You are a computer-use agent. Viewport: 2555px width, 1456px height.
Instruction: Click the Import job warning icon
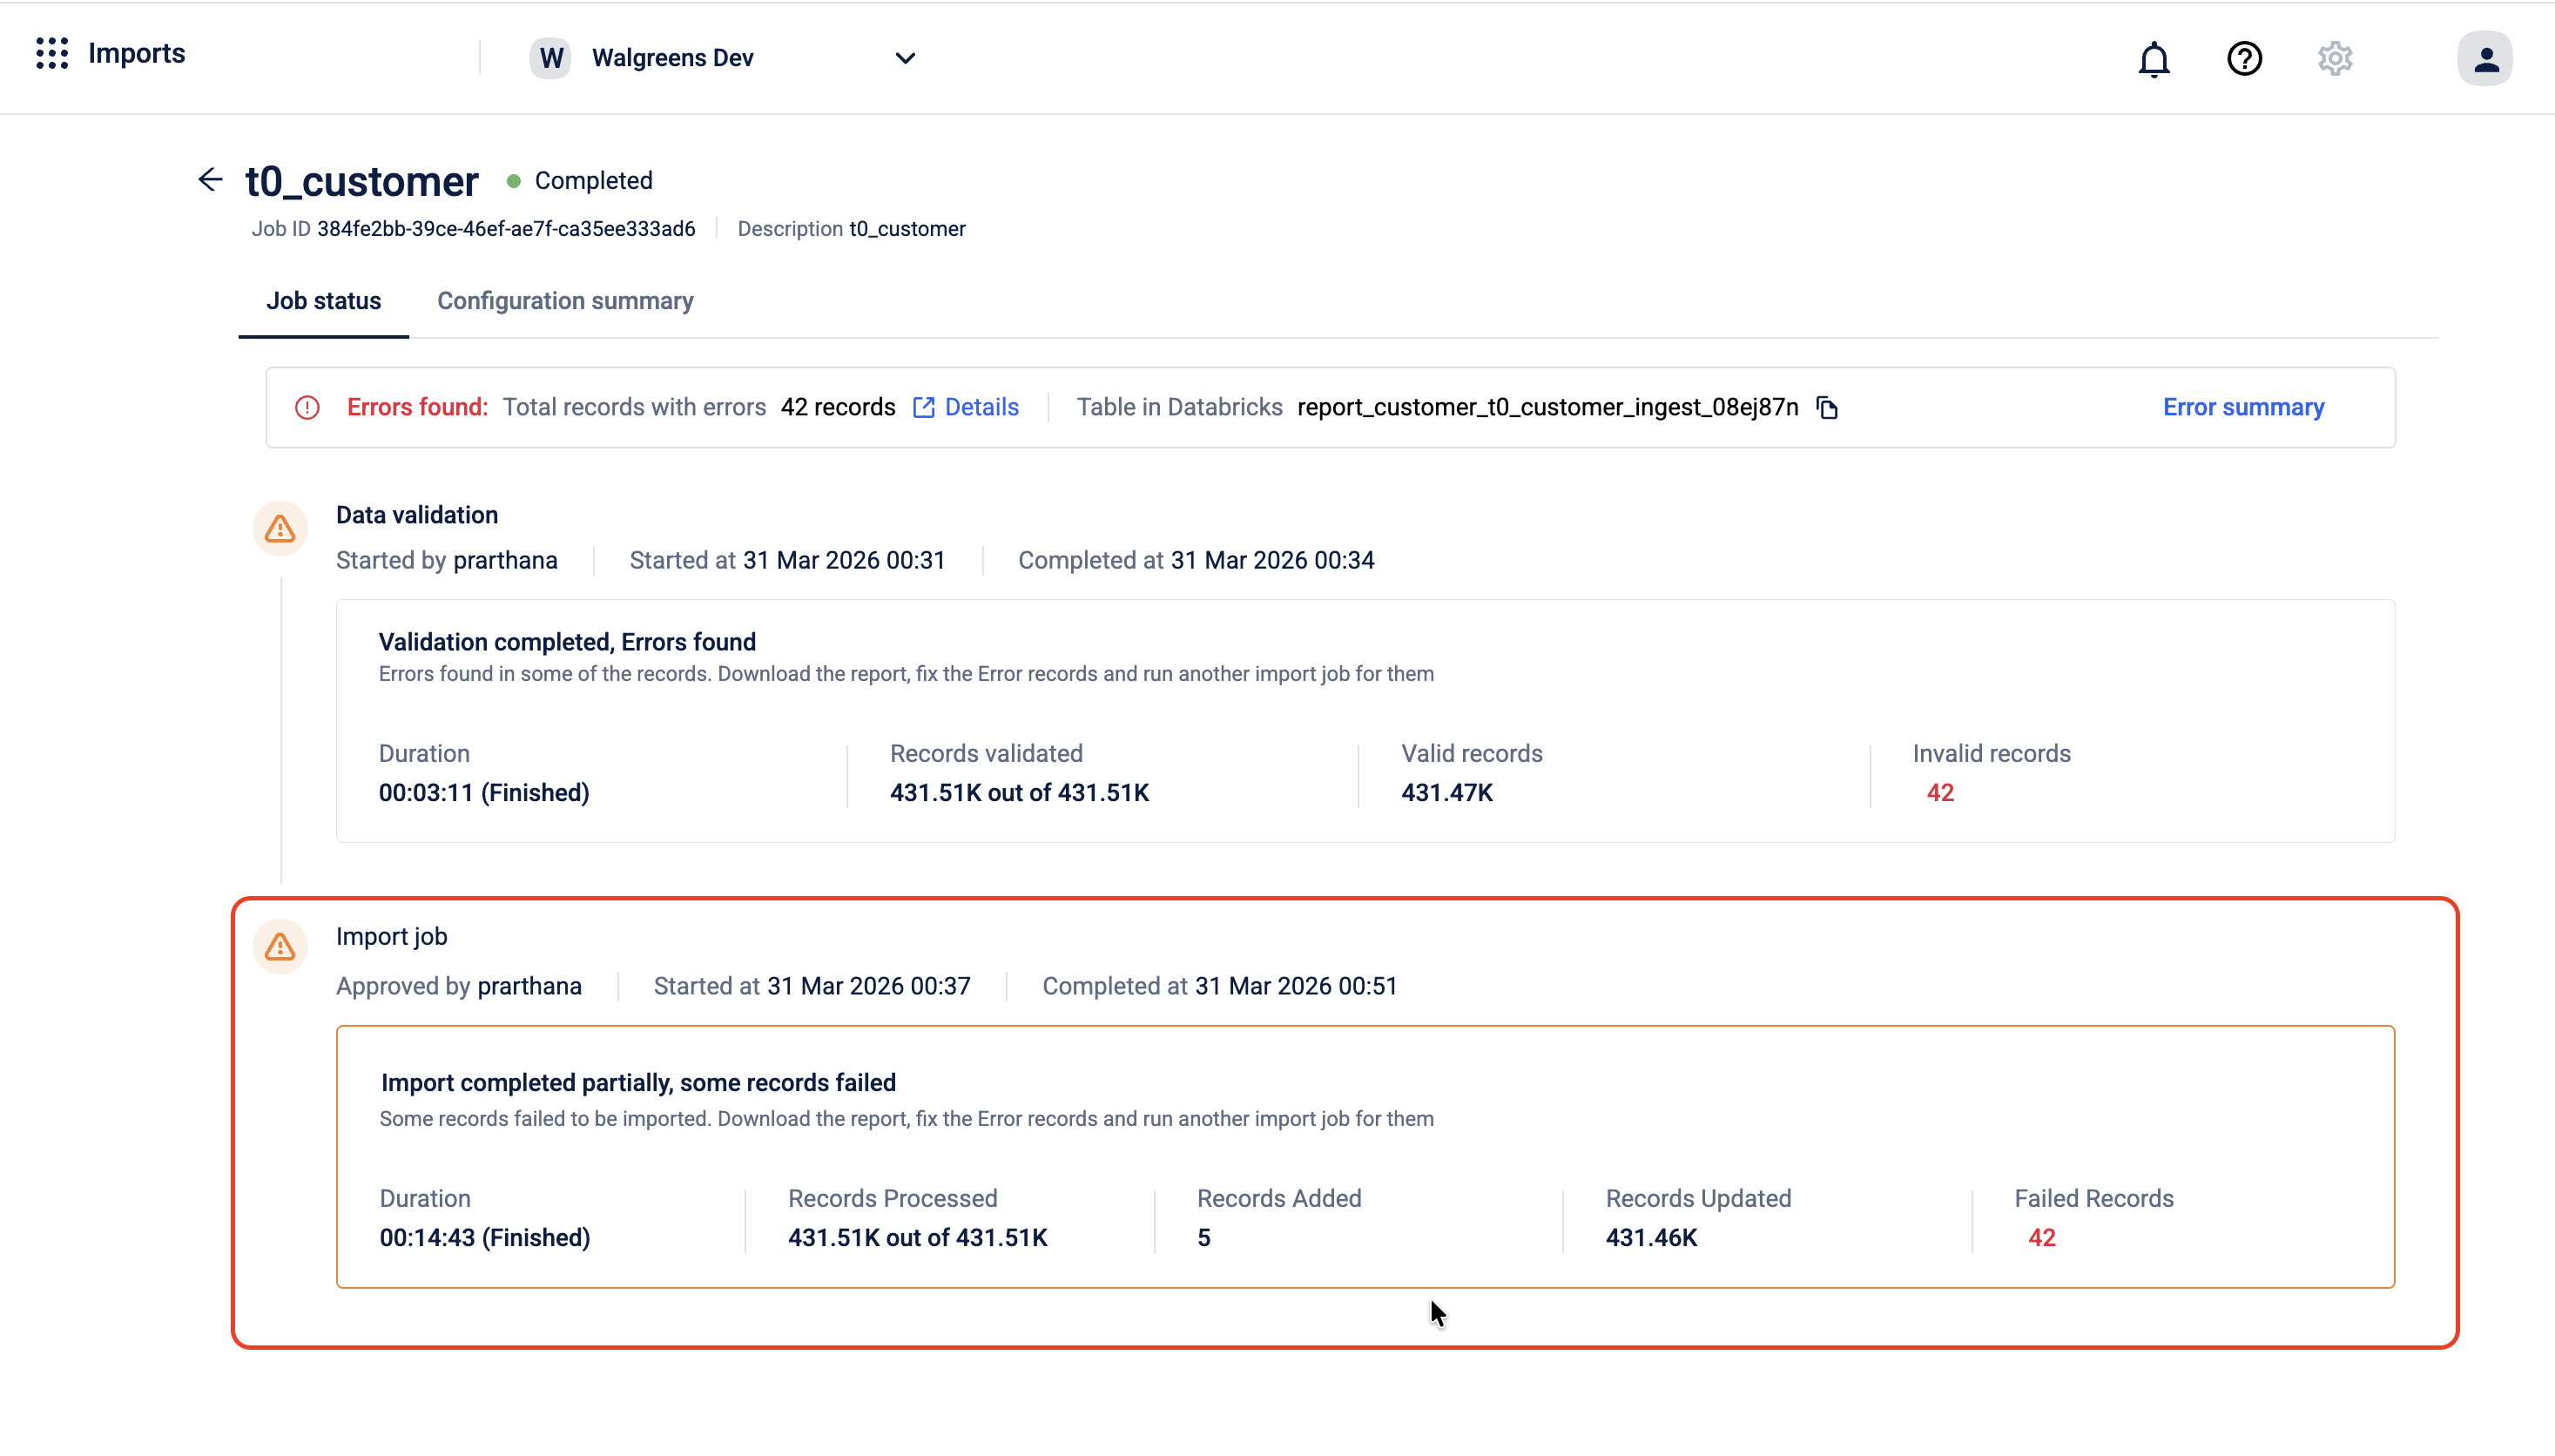(280, 946)
